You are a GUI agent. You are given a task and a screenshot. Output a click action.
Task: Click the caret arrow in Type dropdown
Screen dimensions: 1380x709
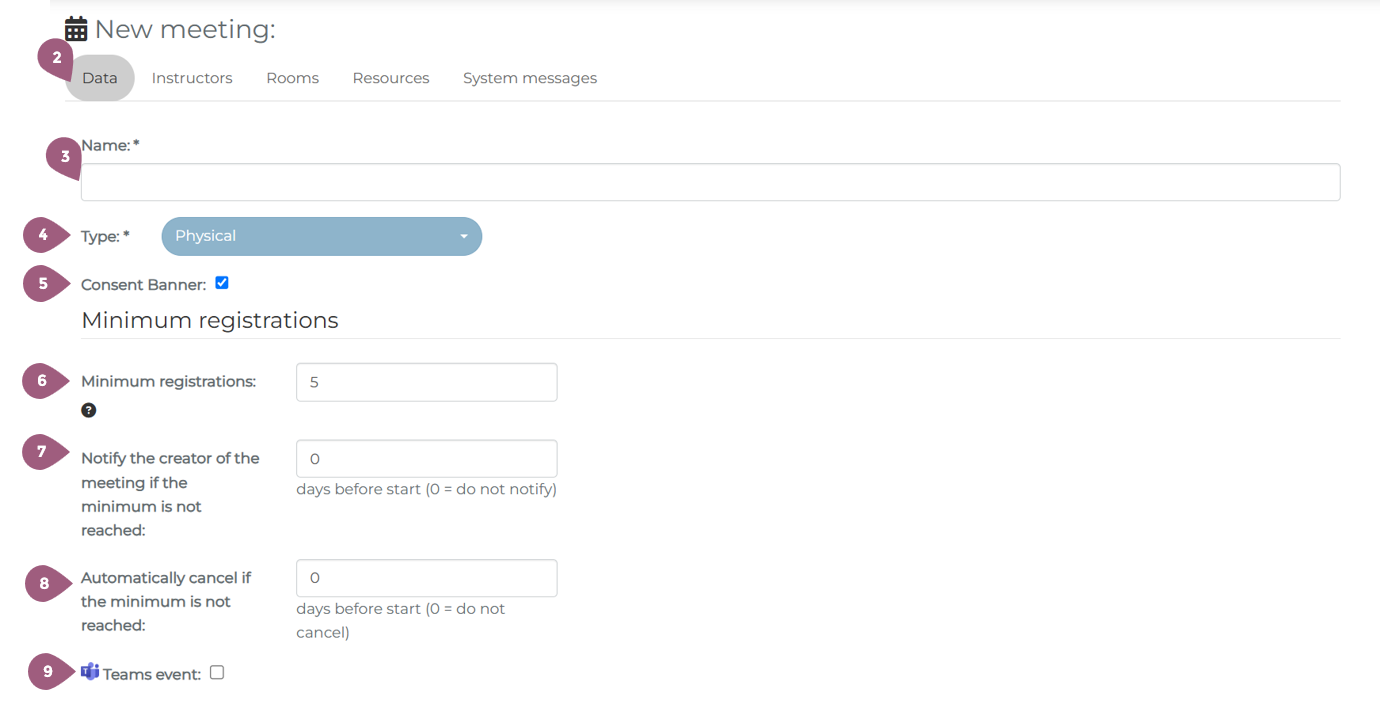464,237
